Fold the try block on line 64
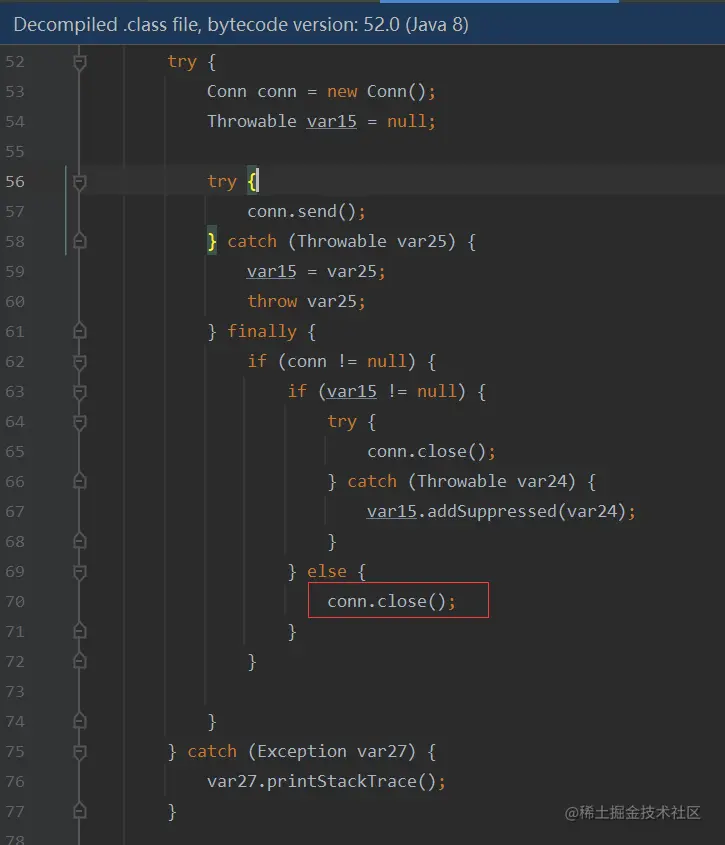The height and width of the screenshot is (845, 725). (79, 422)
